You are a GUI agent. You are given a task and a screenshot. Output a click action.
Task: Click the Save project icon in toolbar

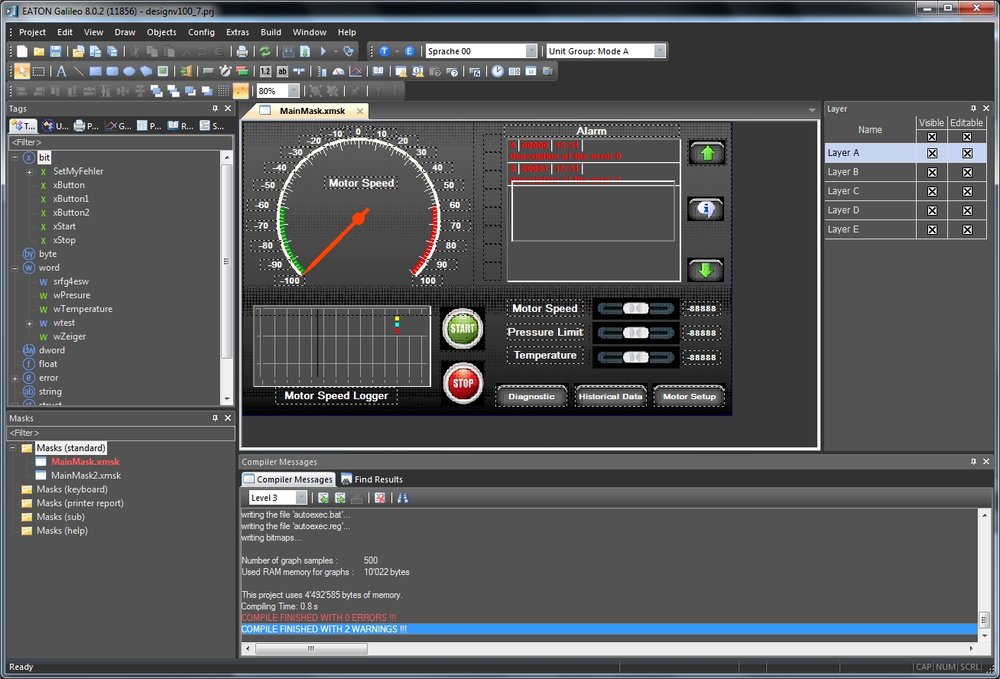point(55,51)
